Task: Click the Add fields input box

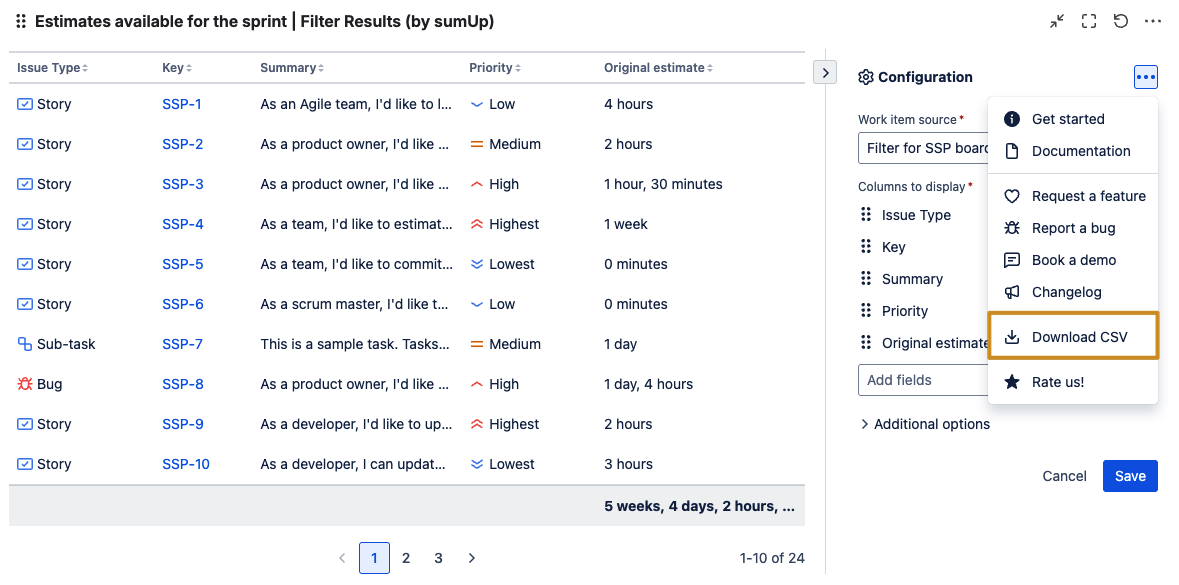Action: coord(920,380)
